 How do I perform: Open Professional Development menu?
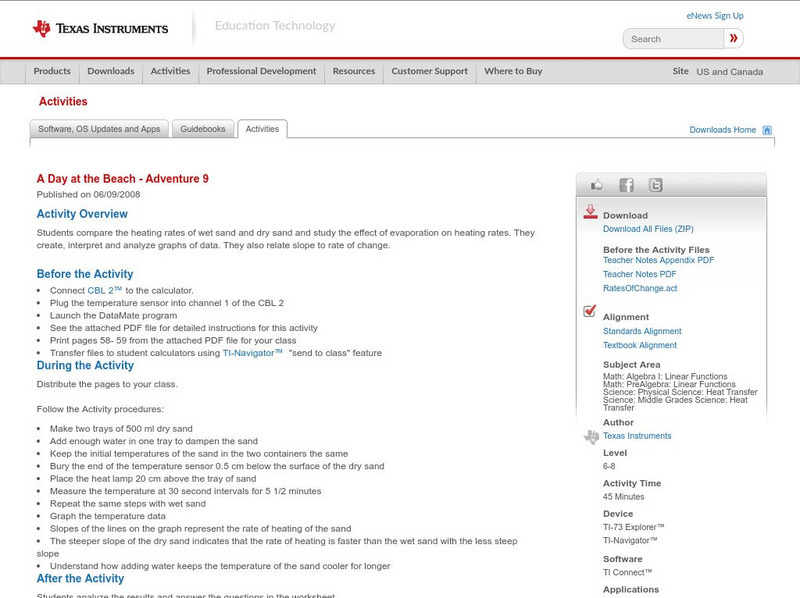[261, 71]
